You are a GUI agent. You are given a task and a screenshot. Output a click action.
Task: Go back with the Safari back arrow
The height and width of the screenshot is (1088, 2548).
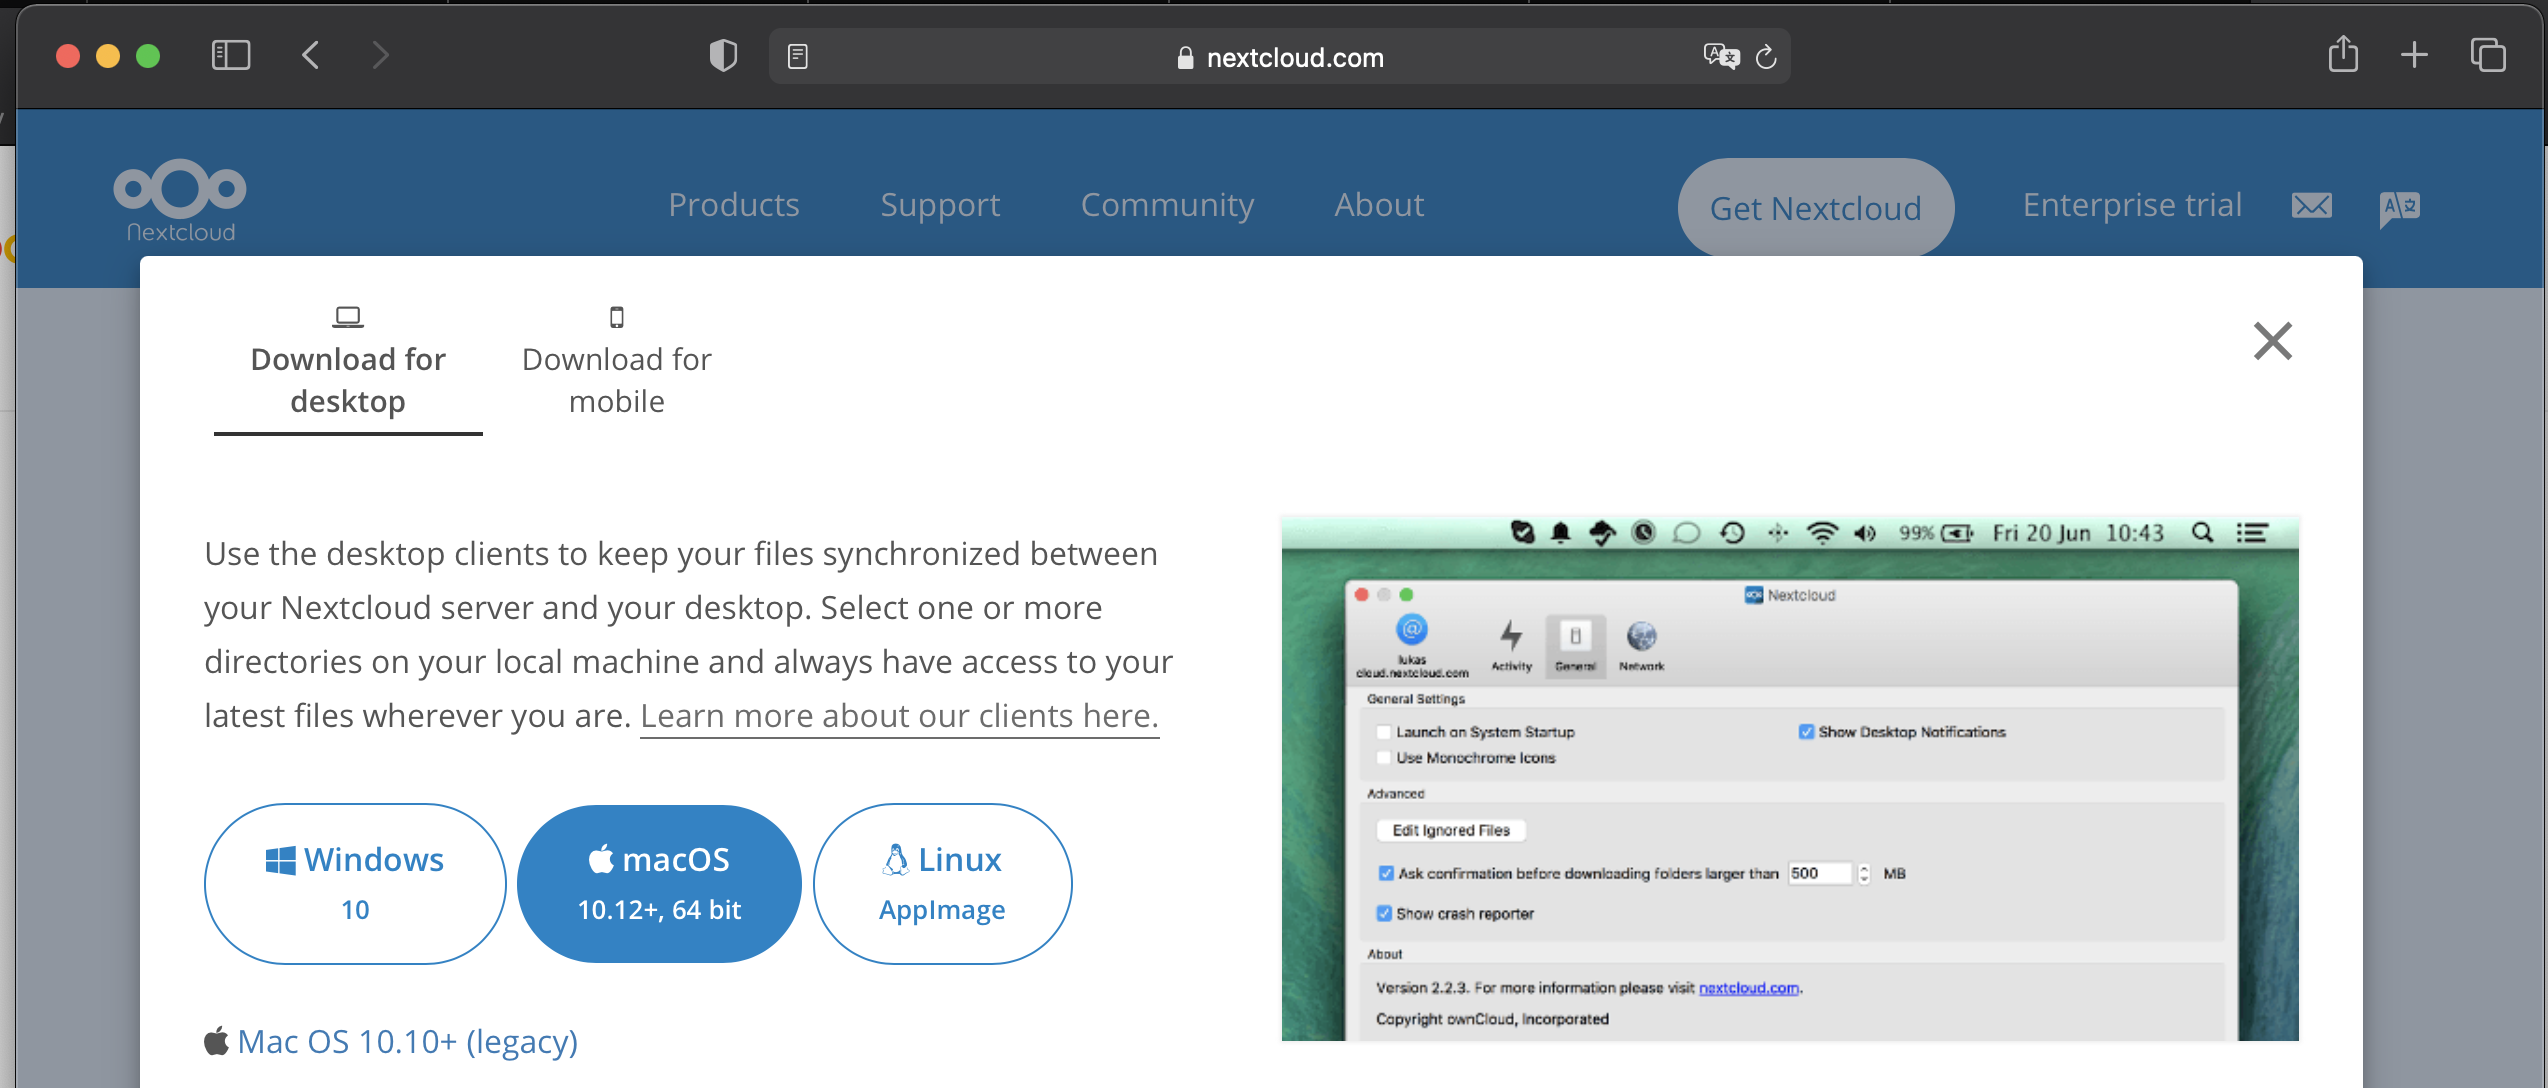point(311,55)
